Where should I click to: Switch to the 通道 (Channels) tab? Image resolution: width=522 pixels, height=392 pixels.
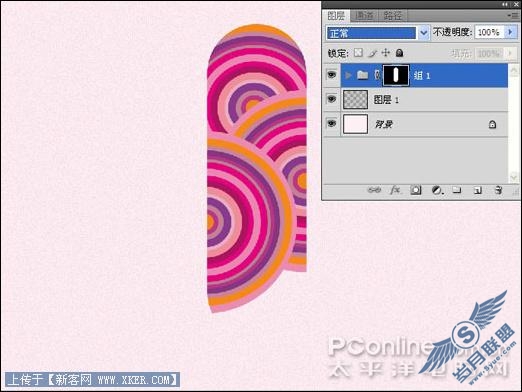[364, 16]
